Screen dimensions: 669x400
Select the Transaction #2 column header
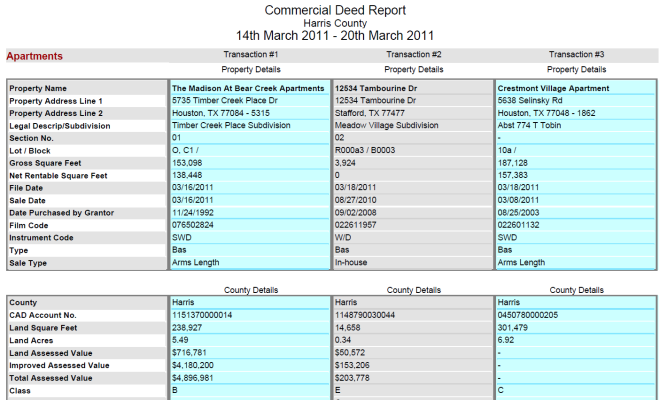413,54
